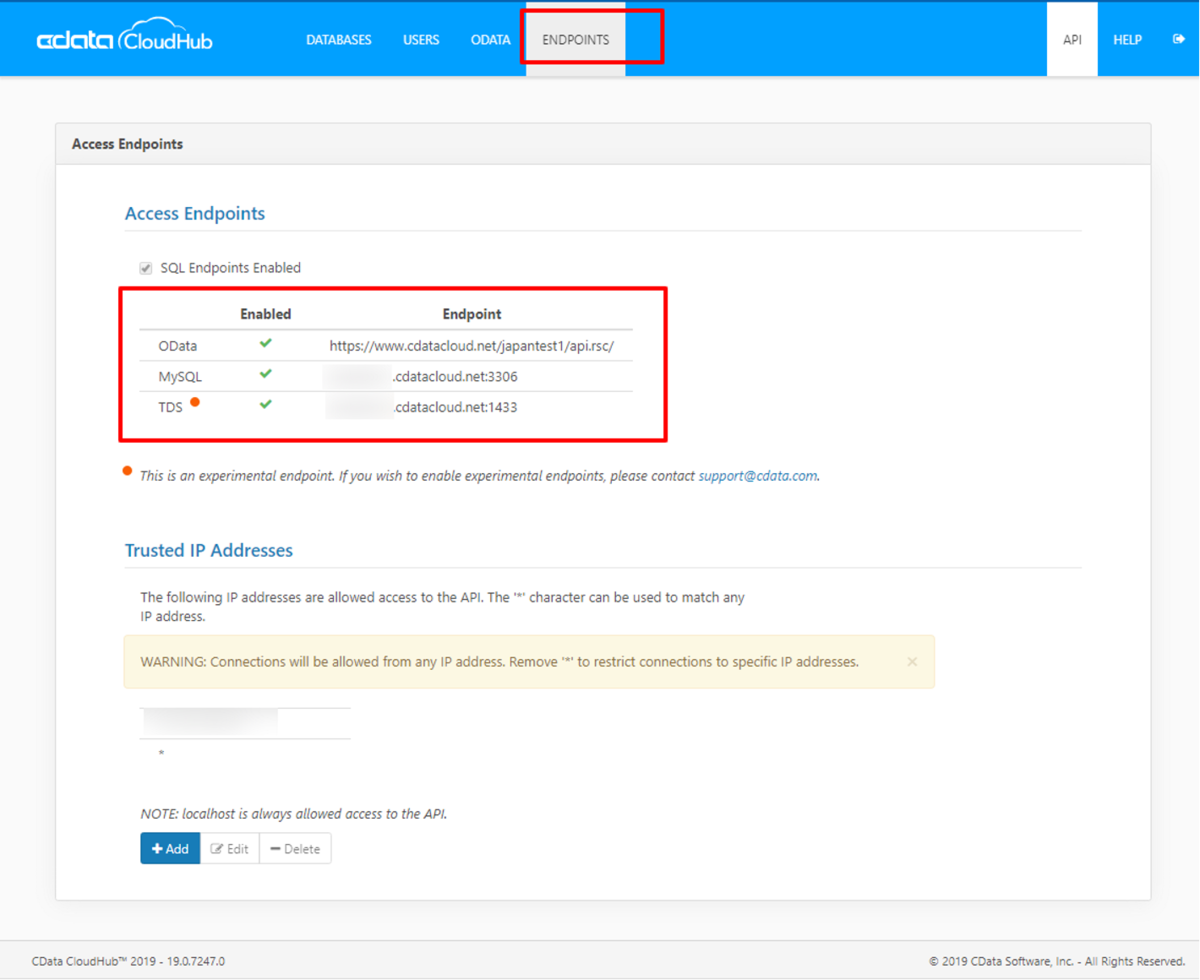
Task: Open the API menu item
Action: tap(1072, 40)
